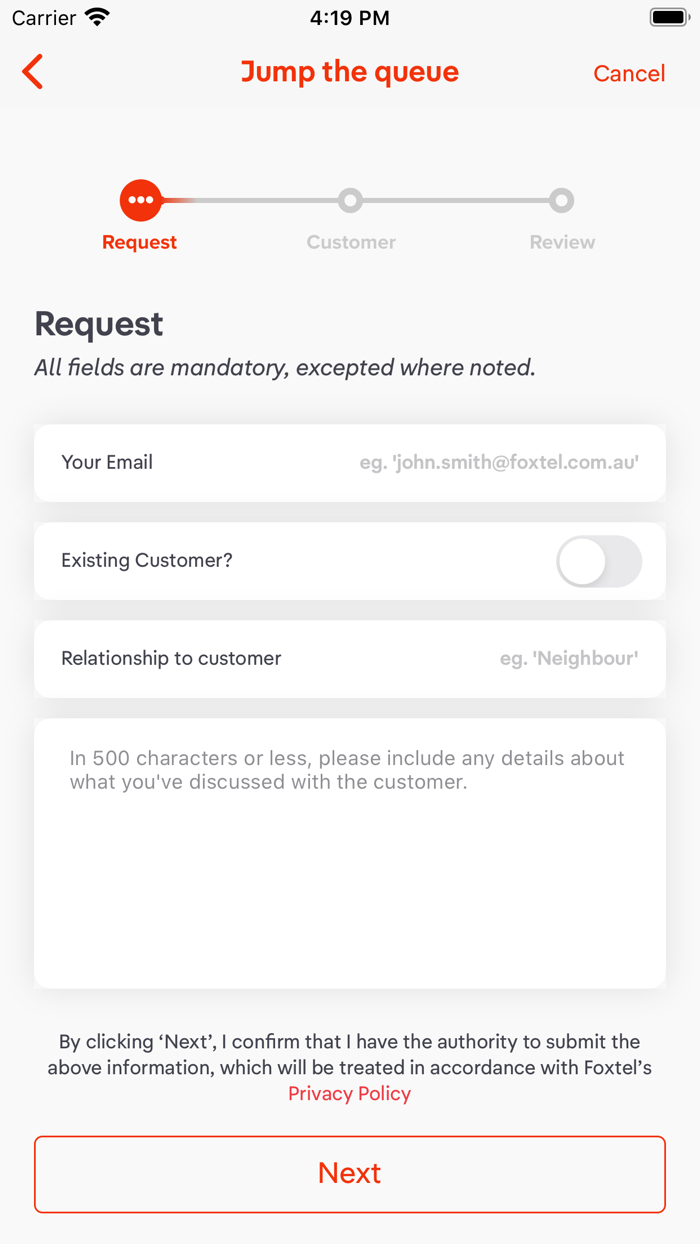Toggle the Existing Customer switch
700x1244 pixels.
pyautogui.click(x=598, y=561)
